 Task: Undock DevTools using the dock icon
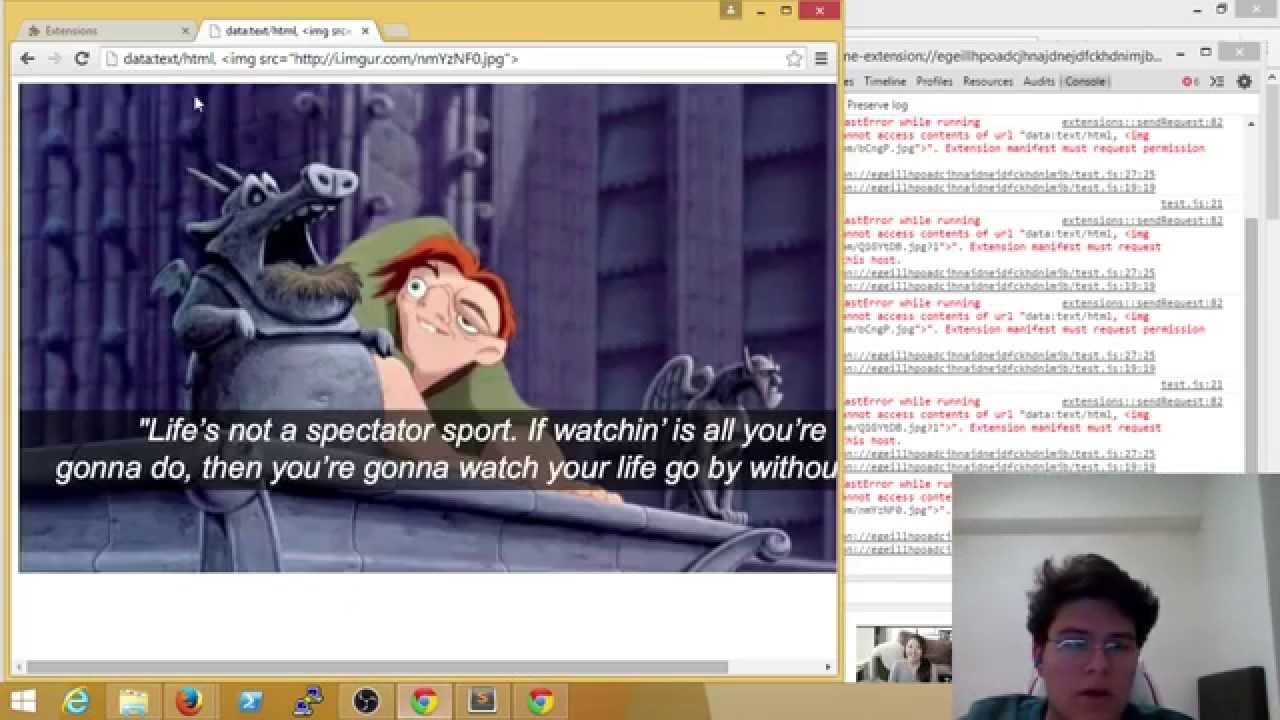[1217, 81]
